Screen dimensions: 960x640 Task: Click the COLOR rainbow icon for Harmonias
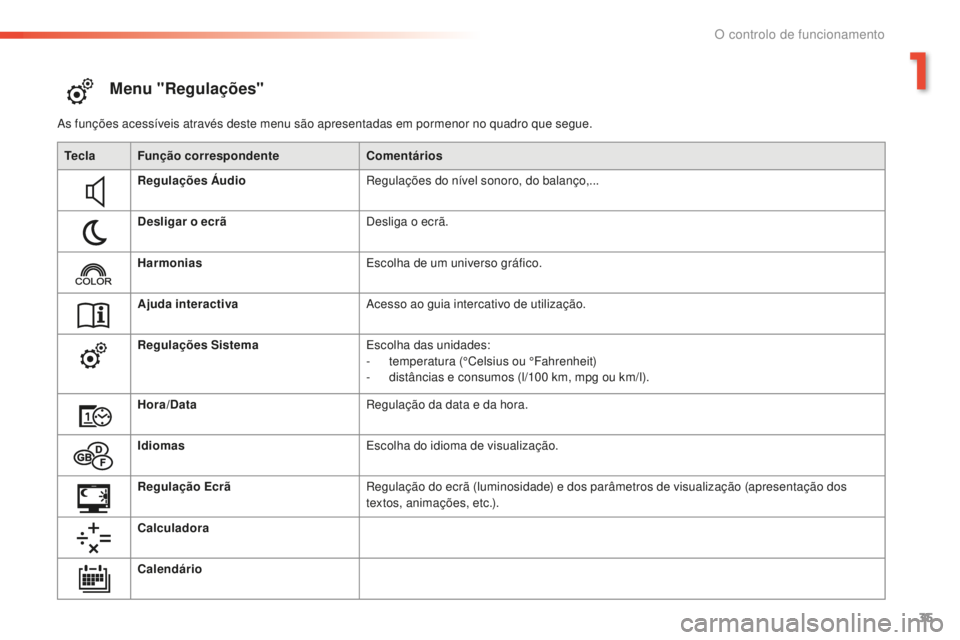click(x=93, y=274)
